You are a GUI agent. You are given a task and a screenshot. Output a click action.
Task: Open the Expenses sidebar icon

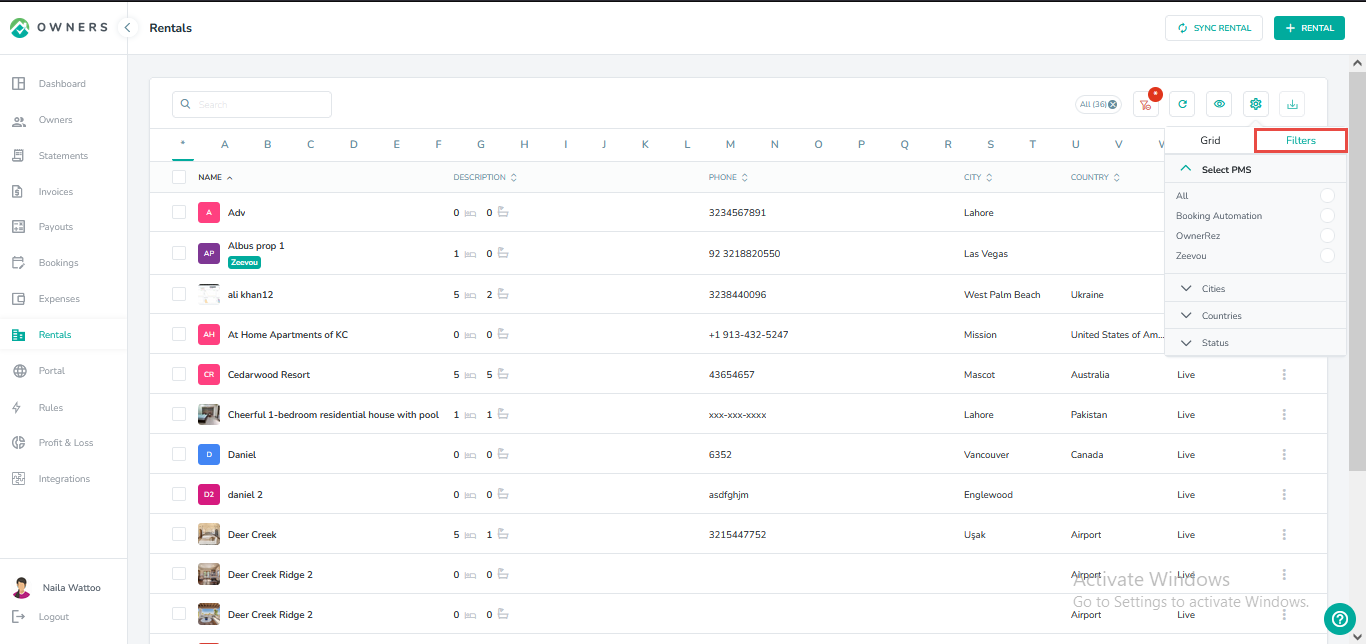click(x=18, y=299)
